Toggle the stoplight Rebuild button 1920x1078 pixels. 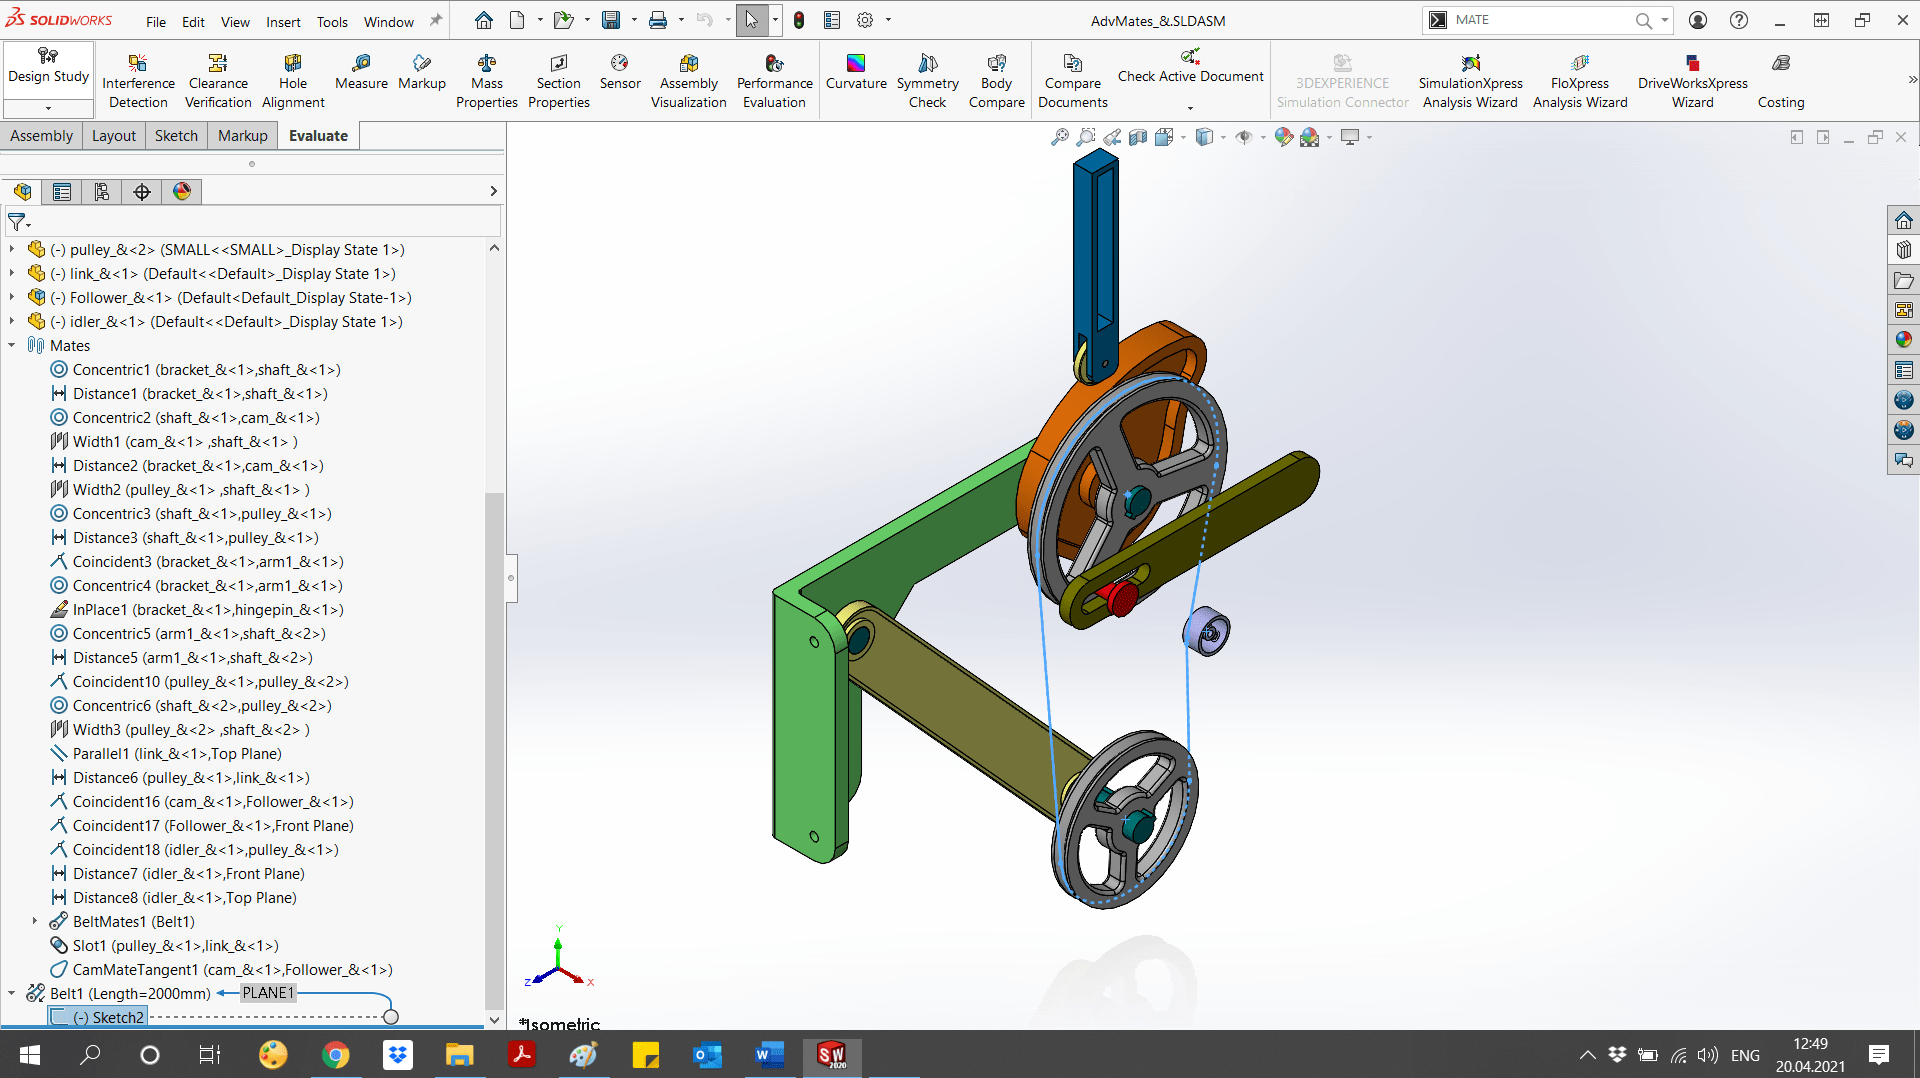799,20
